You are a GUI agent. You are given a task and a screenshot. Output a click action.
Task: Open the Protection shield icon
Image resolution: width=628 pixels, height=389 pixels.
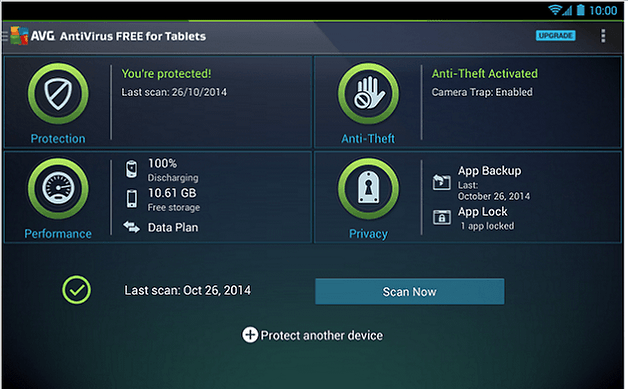click(58, 93)
